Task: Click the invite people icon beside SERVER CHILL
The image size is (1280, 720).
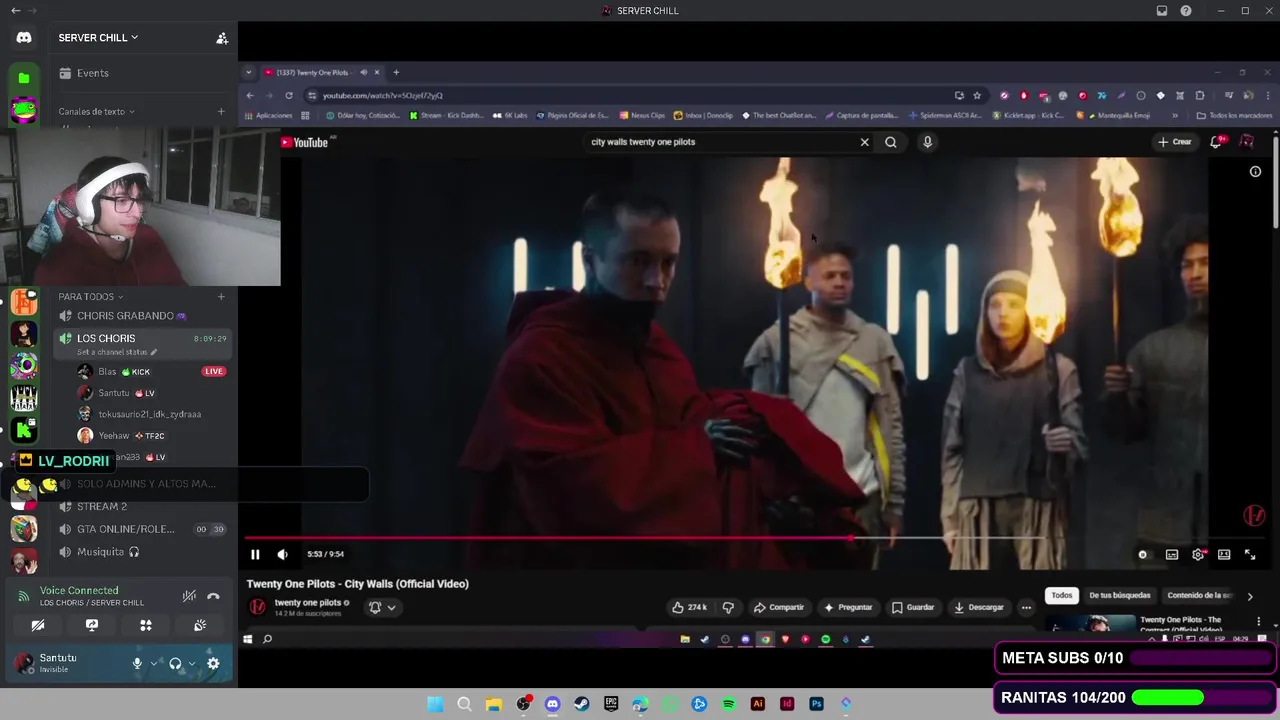Action: [222, 38]
